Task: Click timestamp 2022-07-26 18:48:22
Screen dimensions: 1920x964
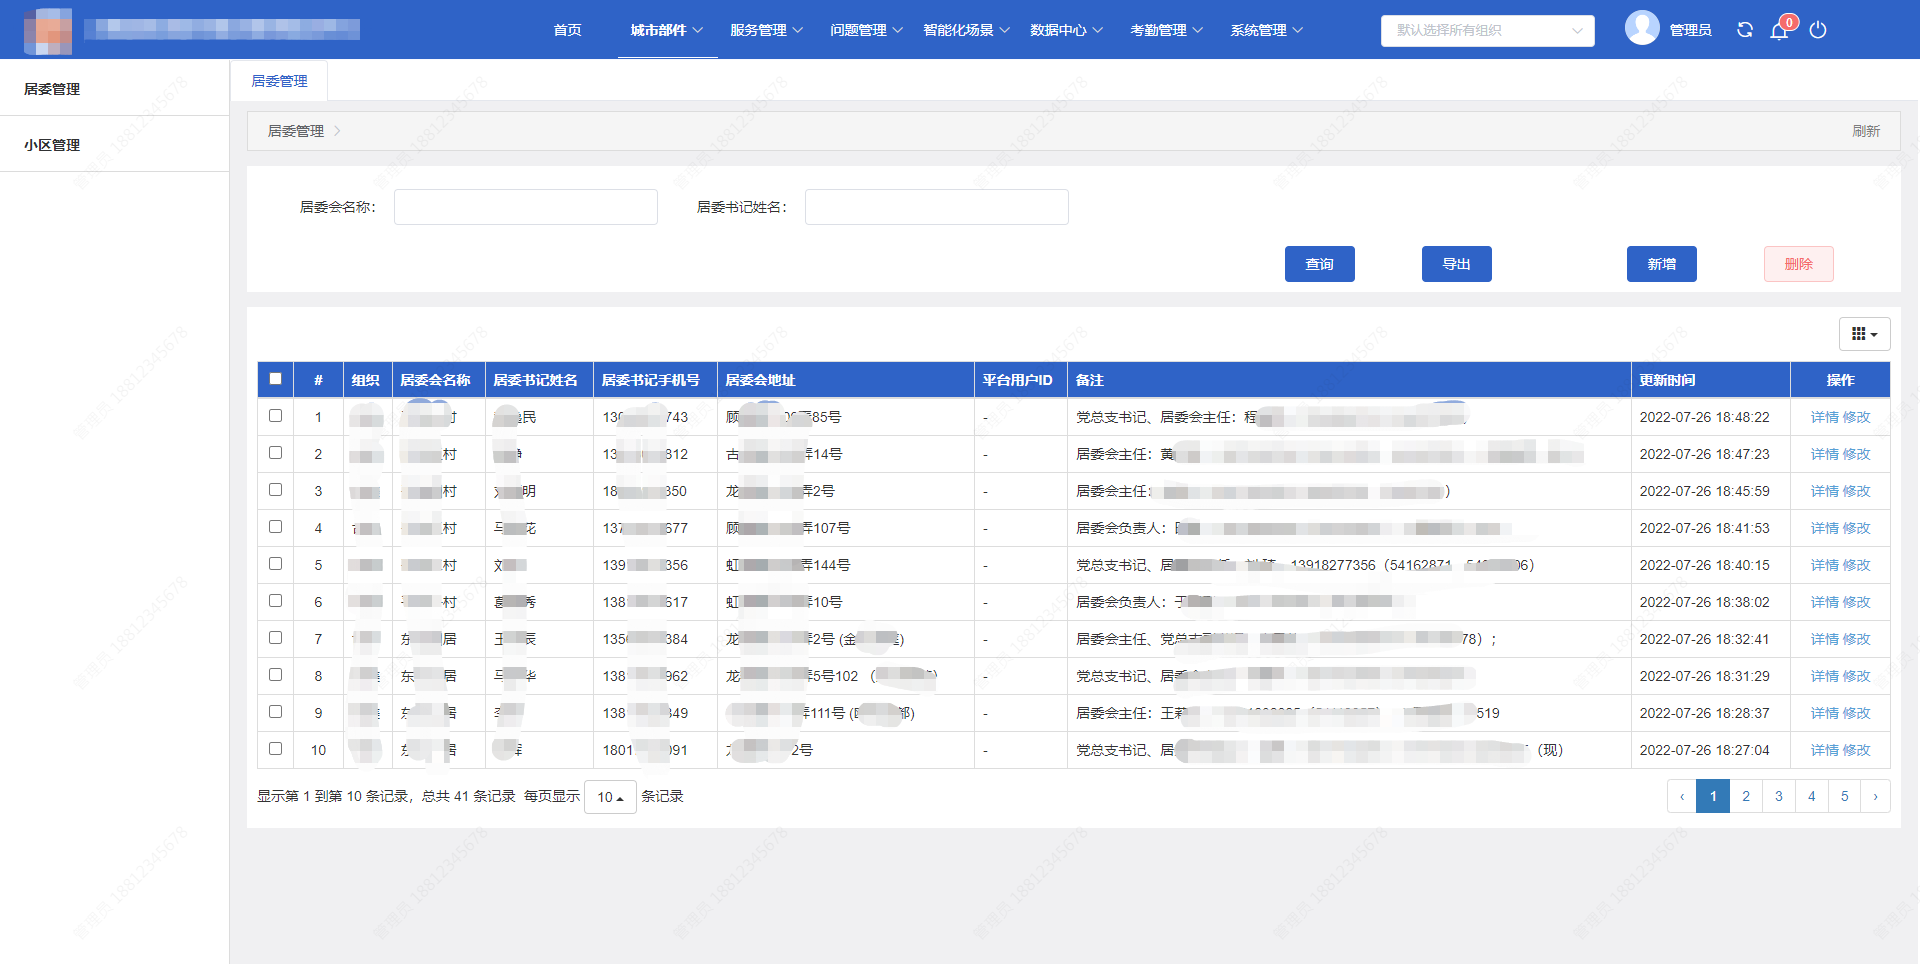Action: 1704,417
